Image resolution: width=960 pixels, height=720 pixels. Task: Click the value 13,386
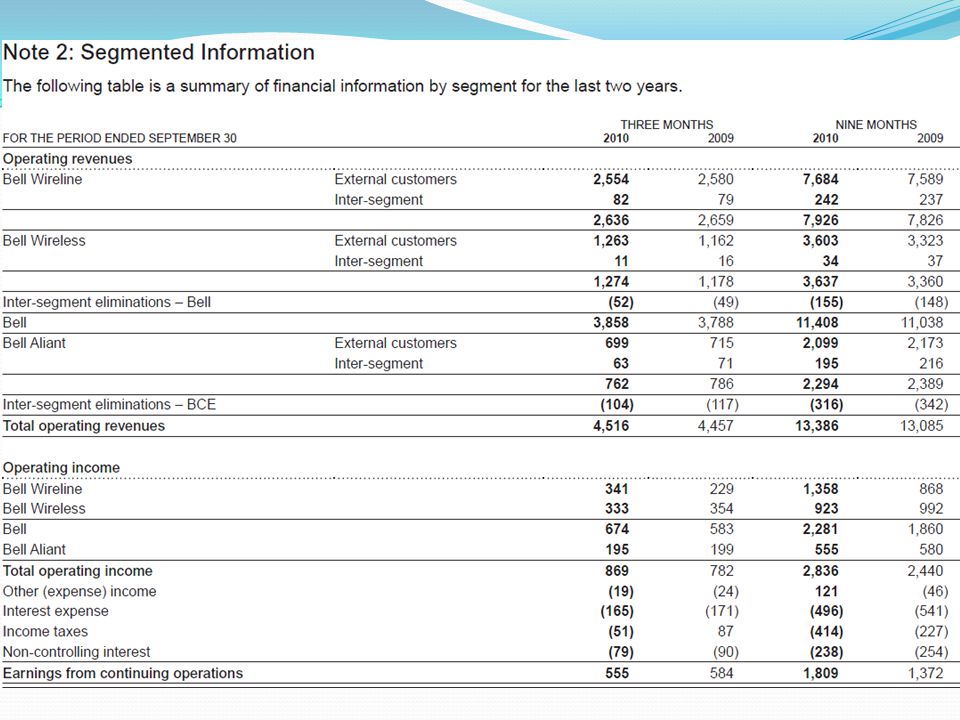coord(817,426)
